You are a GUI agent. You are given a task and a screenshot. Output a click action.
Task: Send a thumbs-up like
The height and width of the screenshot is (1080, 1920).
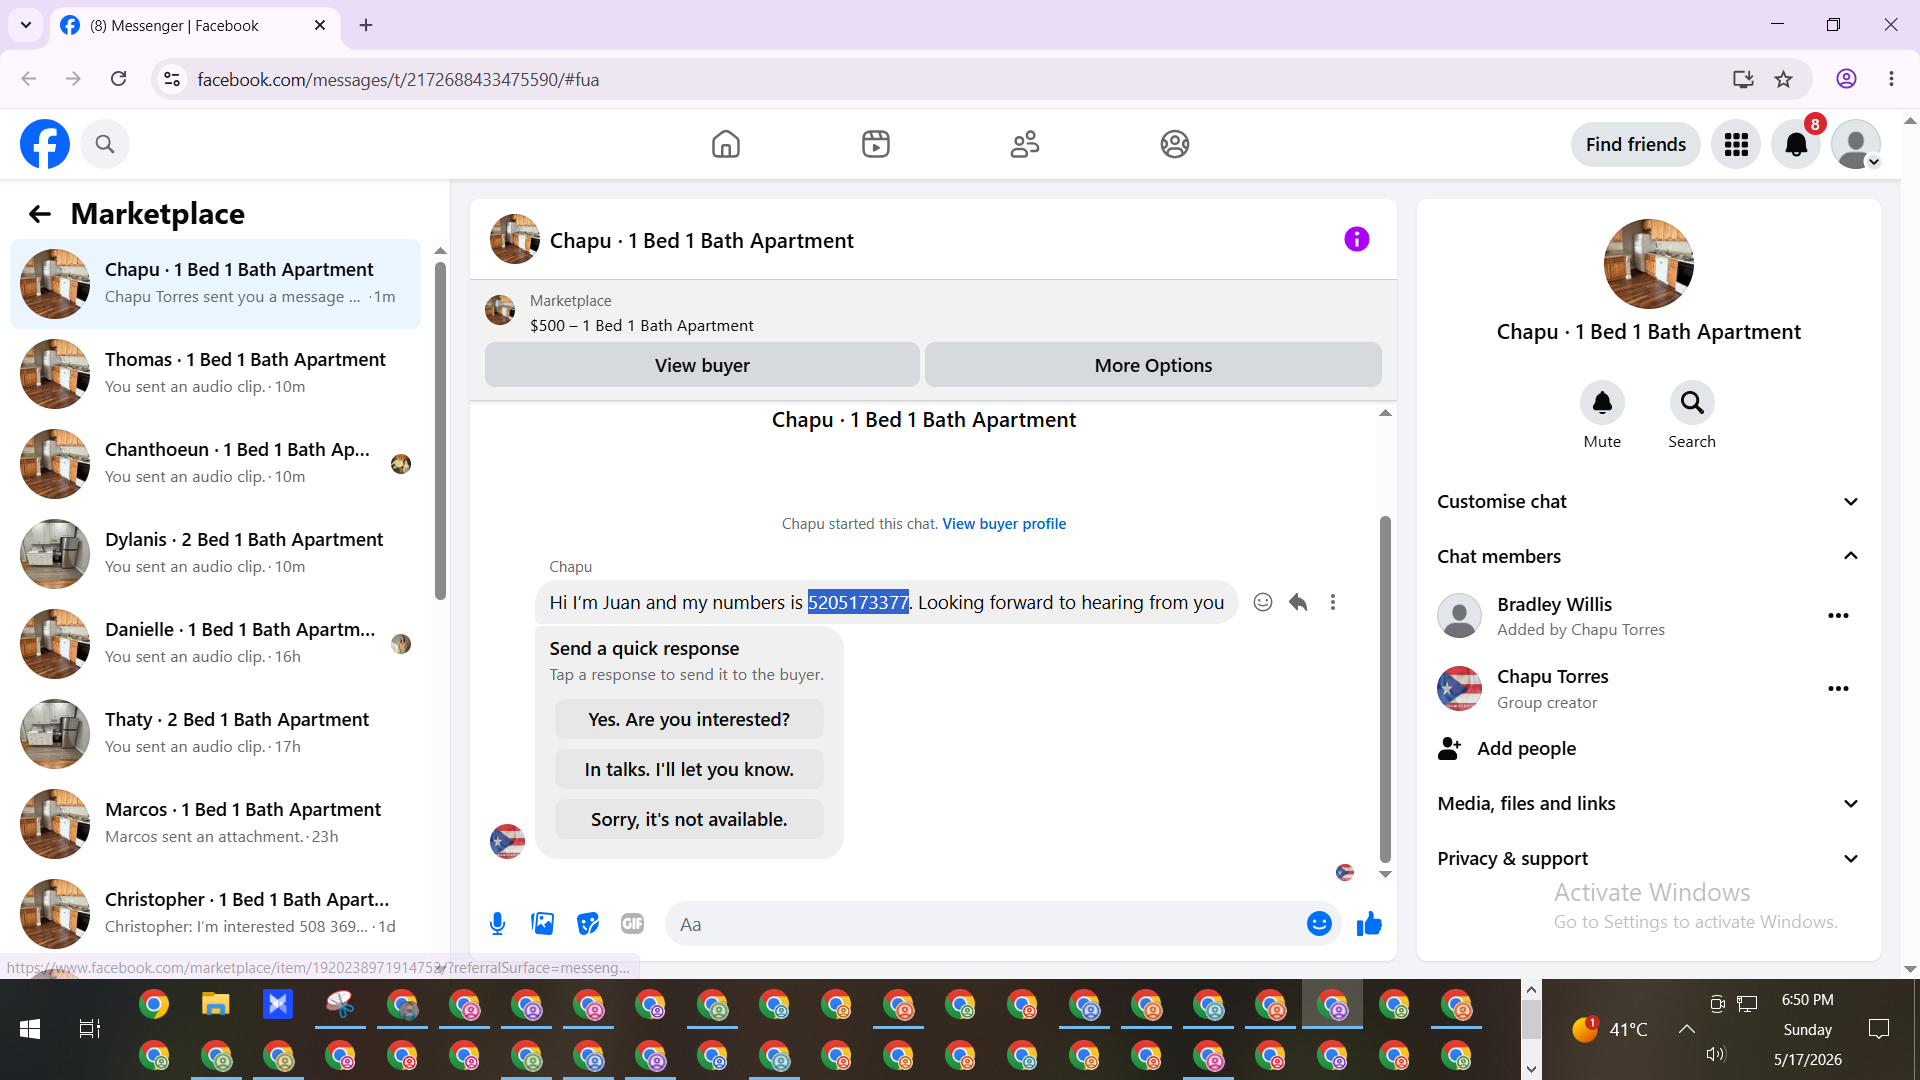point(1369,924)
